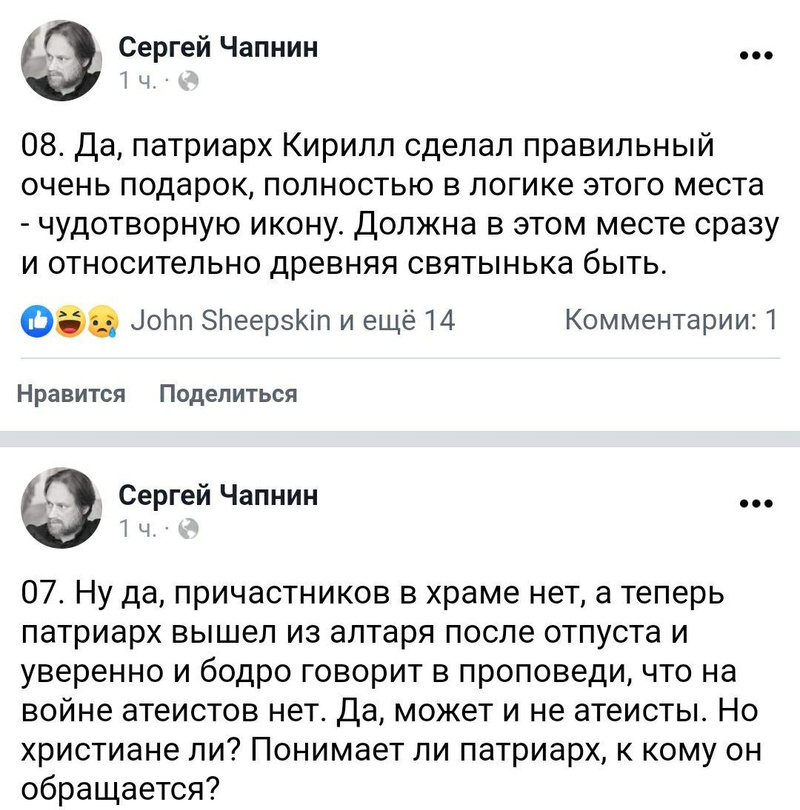Image resolution: width=800 pixels, height=810 pixels.
Task: Open the author's avatar on post 07
Action: (61, 508)
